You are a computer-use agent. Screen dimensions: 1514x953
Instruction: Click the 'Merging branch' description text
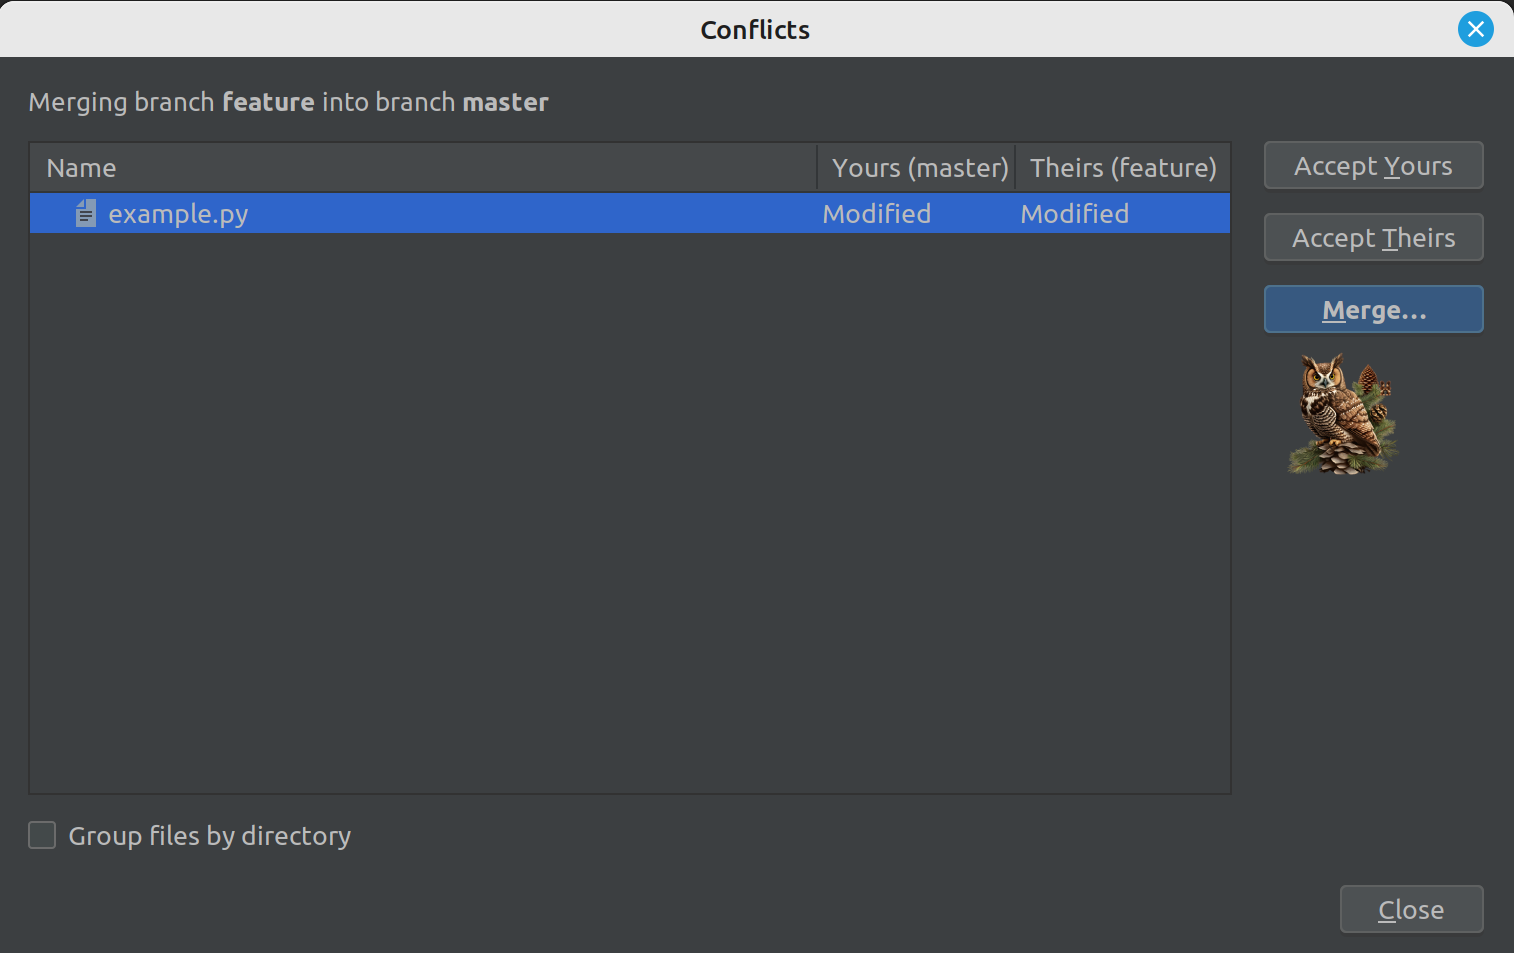pos(121,102)
